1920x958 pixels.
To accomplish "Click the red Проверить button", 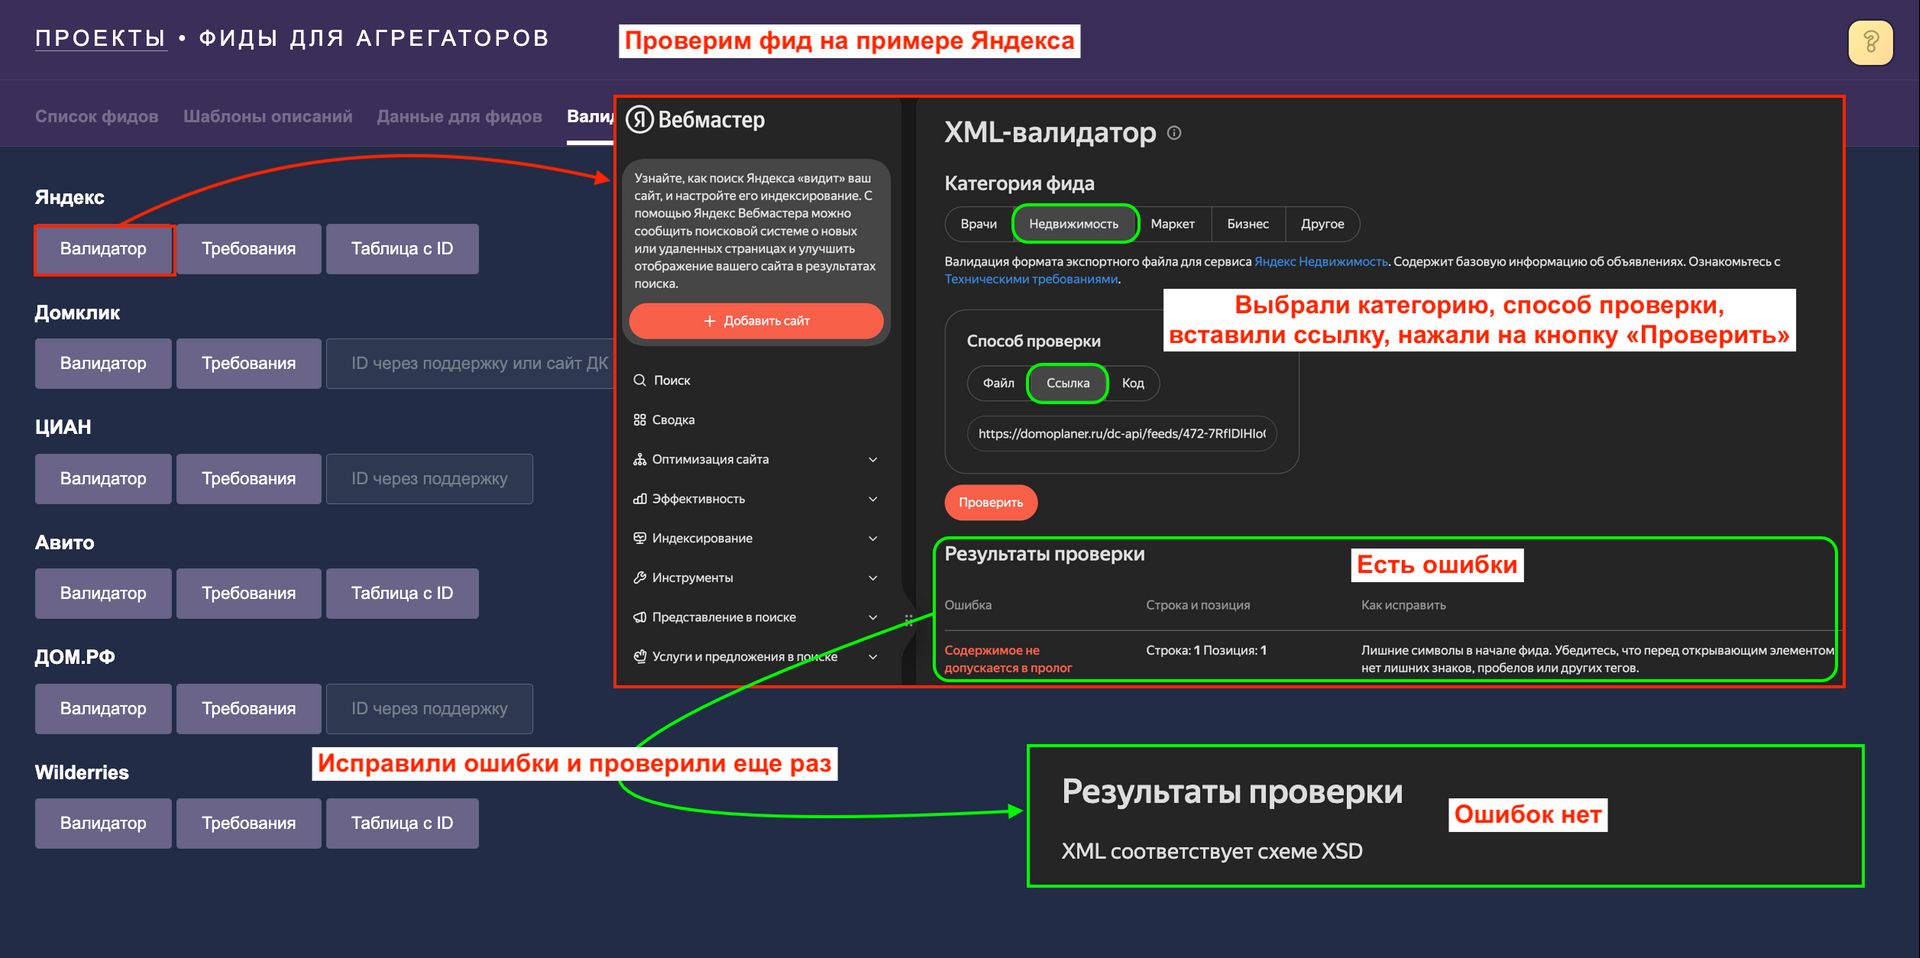I will point(991,502).
